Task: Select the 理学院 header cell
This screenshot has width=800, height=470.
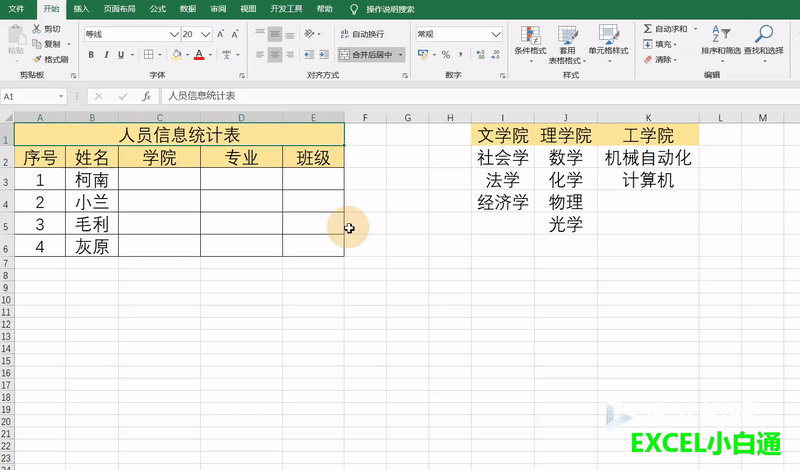Action: (566, 135)
